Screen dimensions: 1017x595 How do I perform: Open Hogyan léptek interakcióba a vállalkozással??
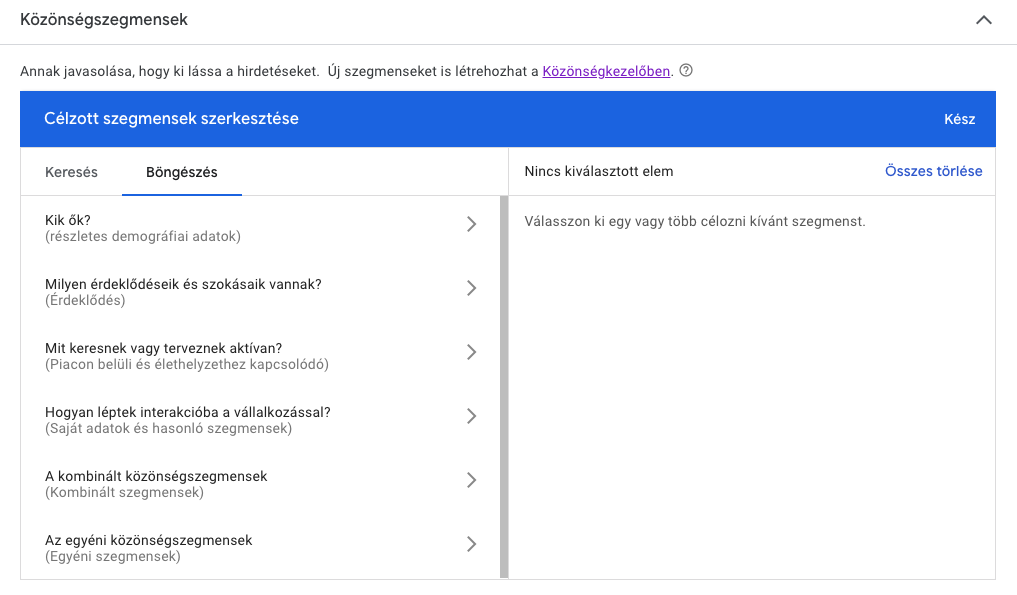tap(187, 412)
